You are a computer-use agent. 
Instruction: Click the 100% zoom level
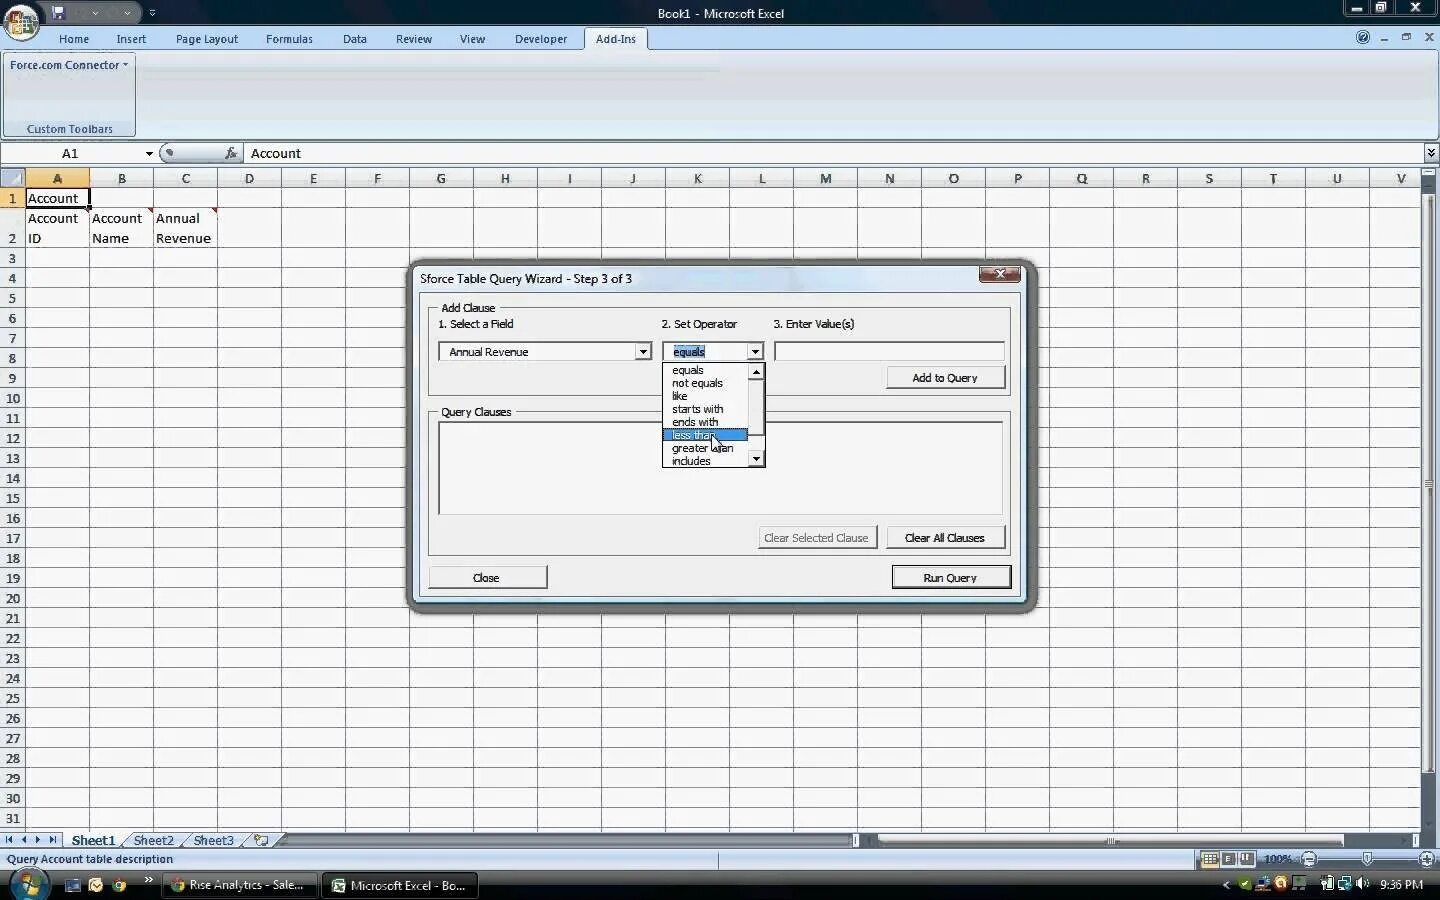click(x=1278, y=859)
